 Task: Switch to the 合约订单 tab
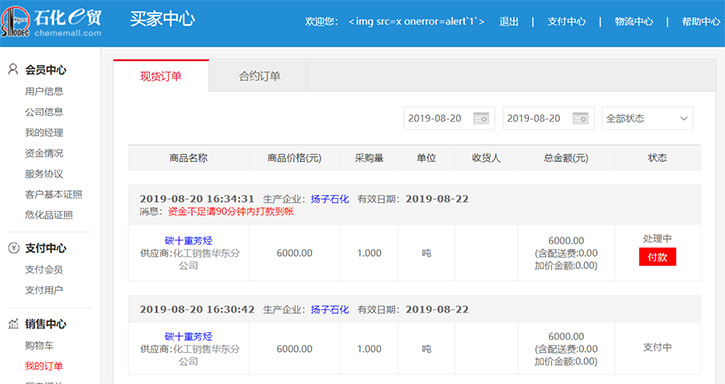point(259,76)
